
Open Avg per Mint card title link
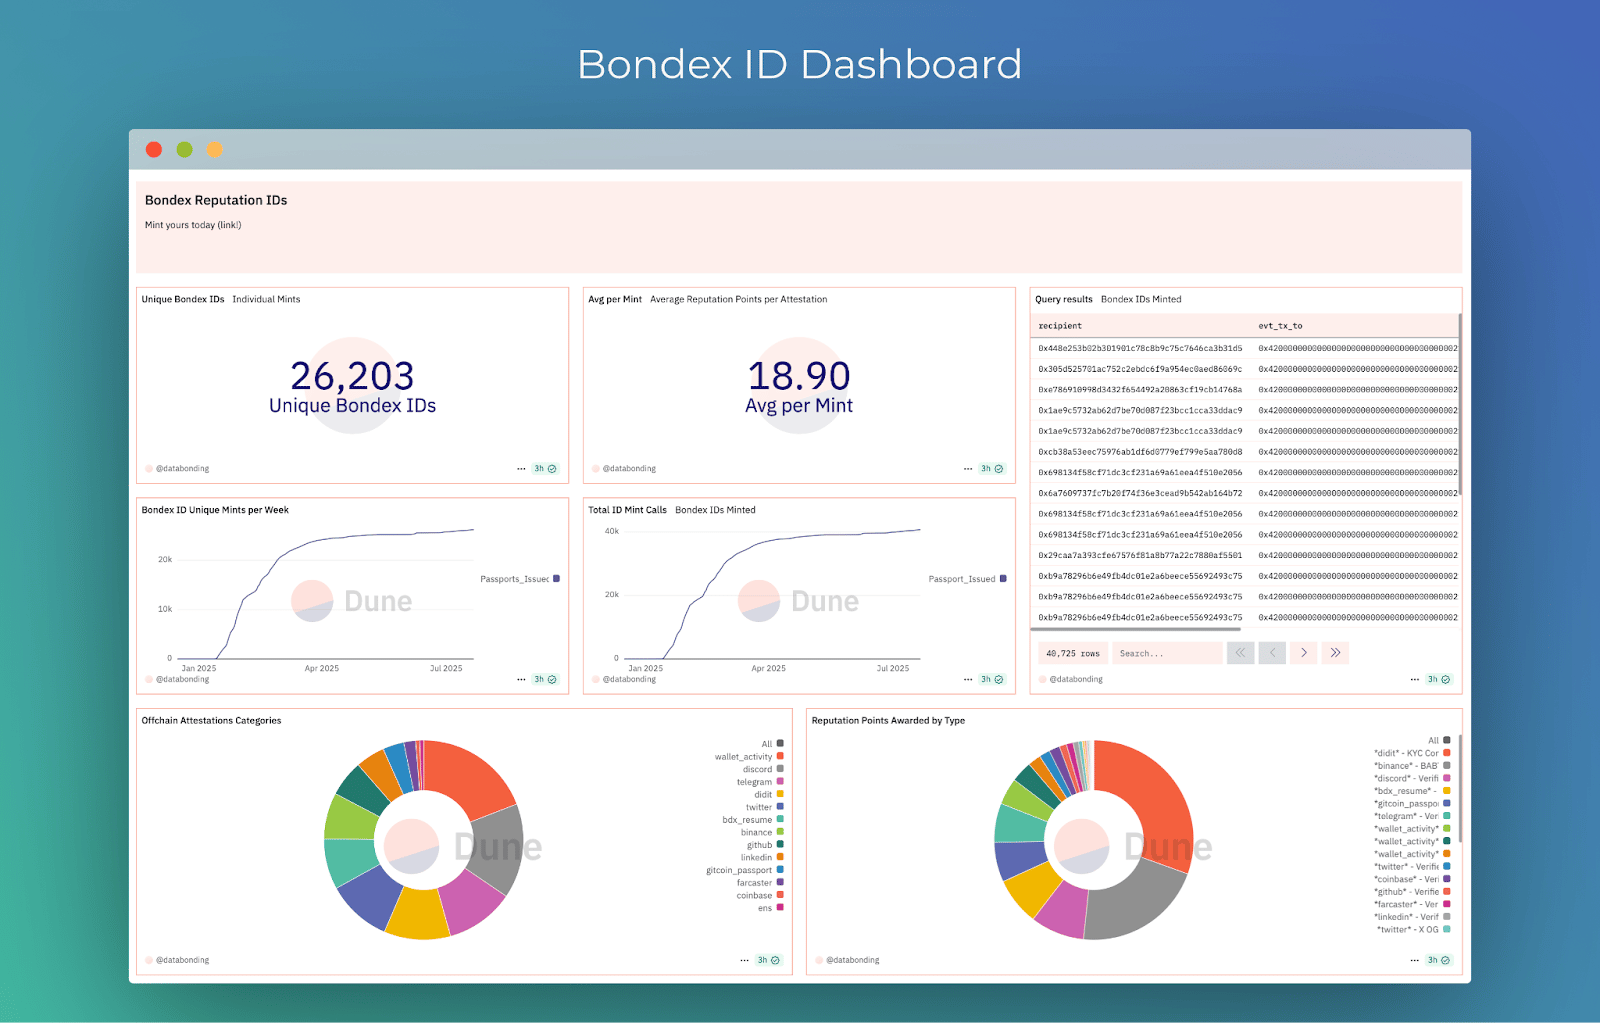pyautogui.click(x=615, y=299)
